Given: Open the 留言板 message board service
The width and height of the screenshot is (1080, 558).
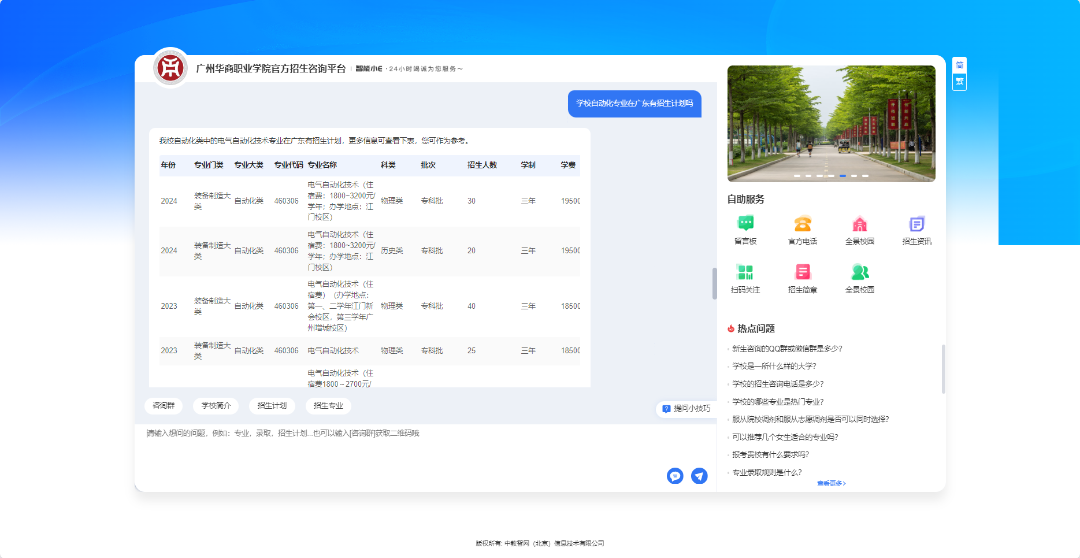Looking at the screenshot, I should 745,225.
